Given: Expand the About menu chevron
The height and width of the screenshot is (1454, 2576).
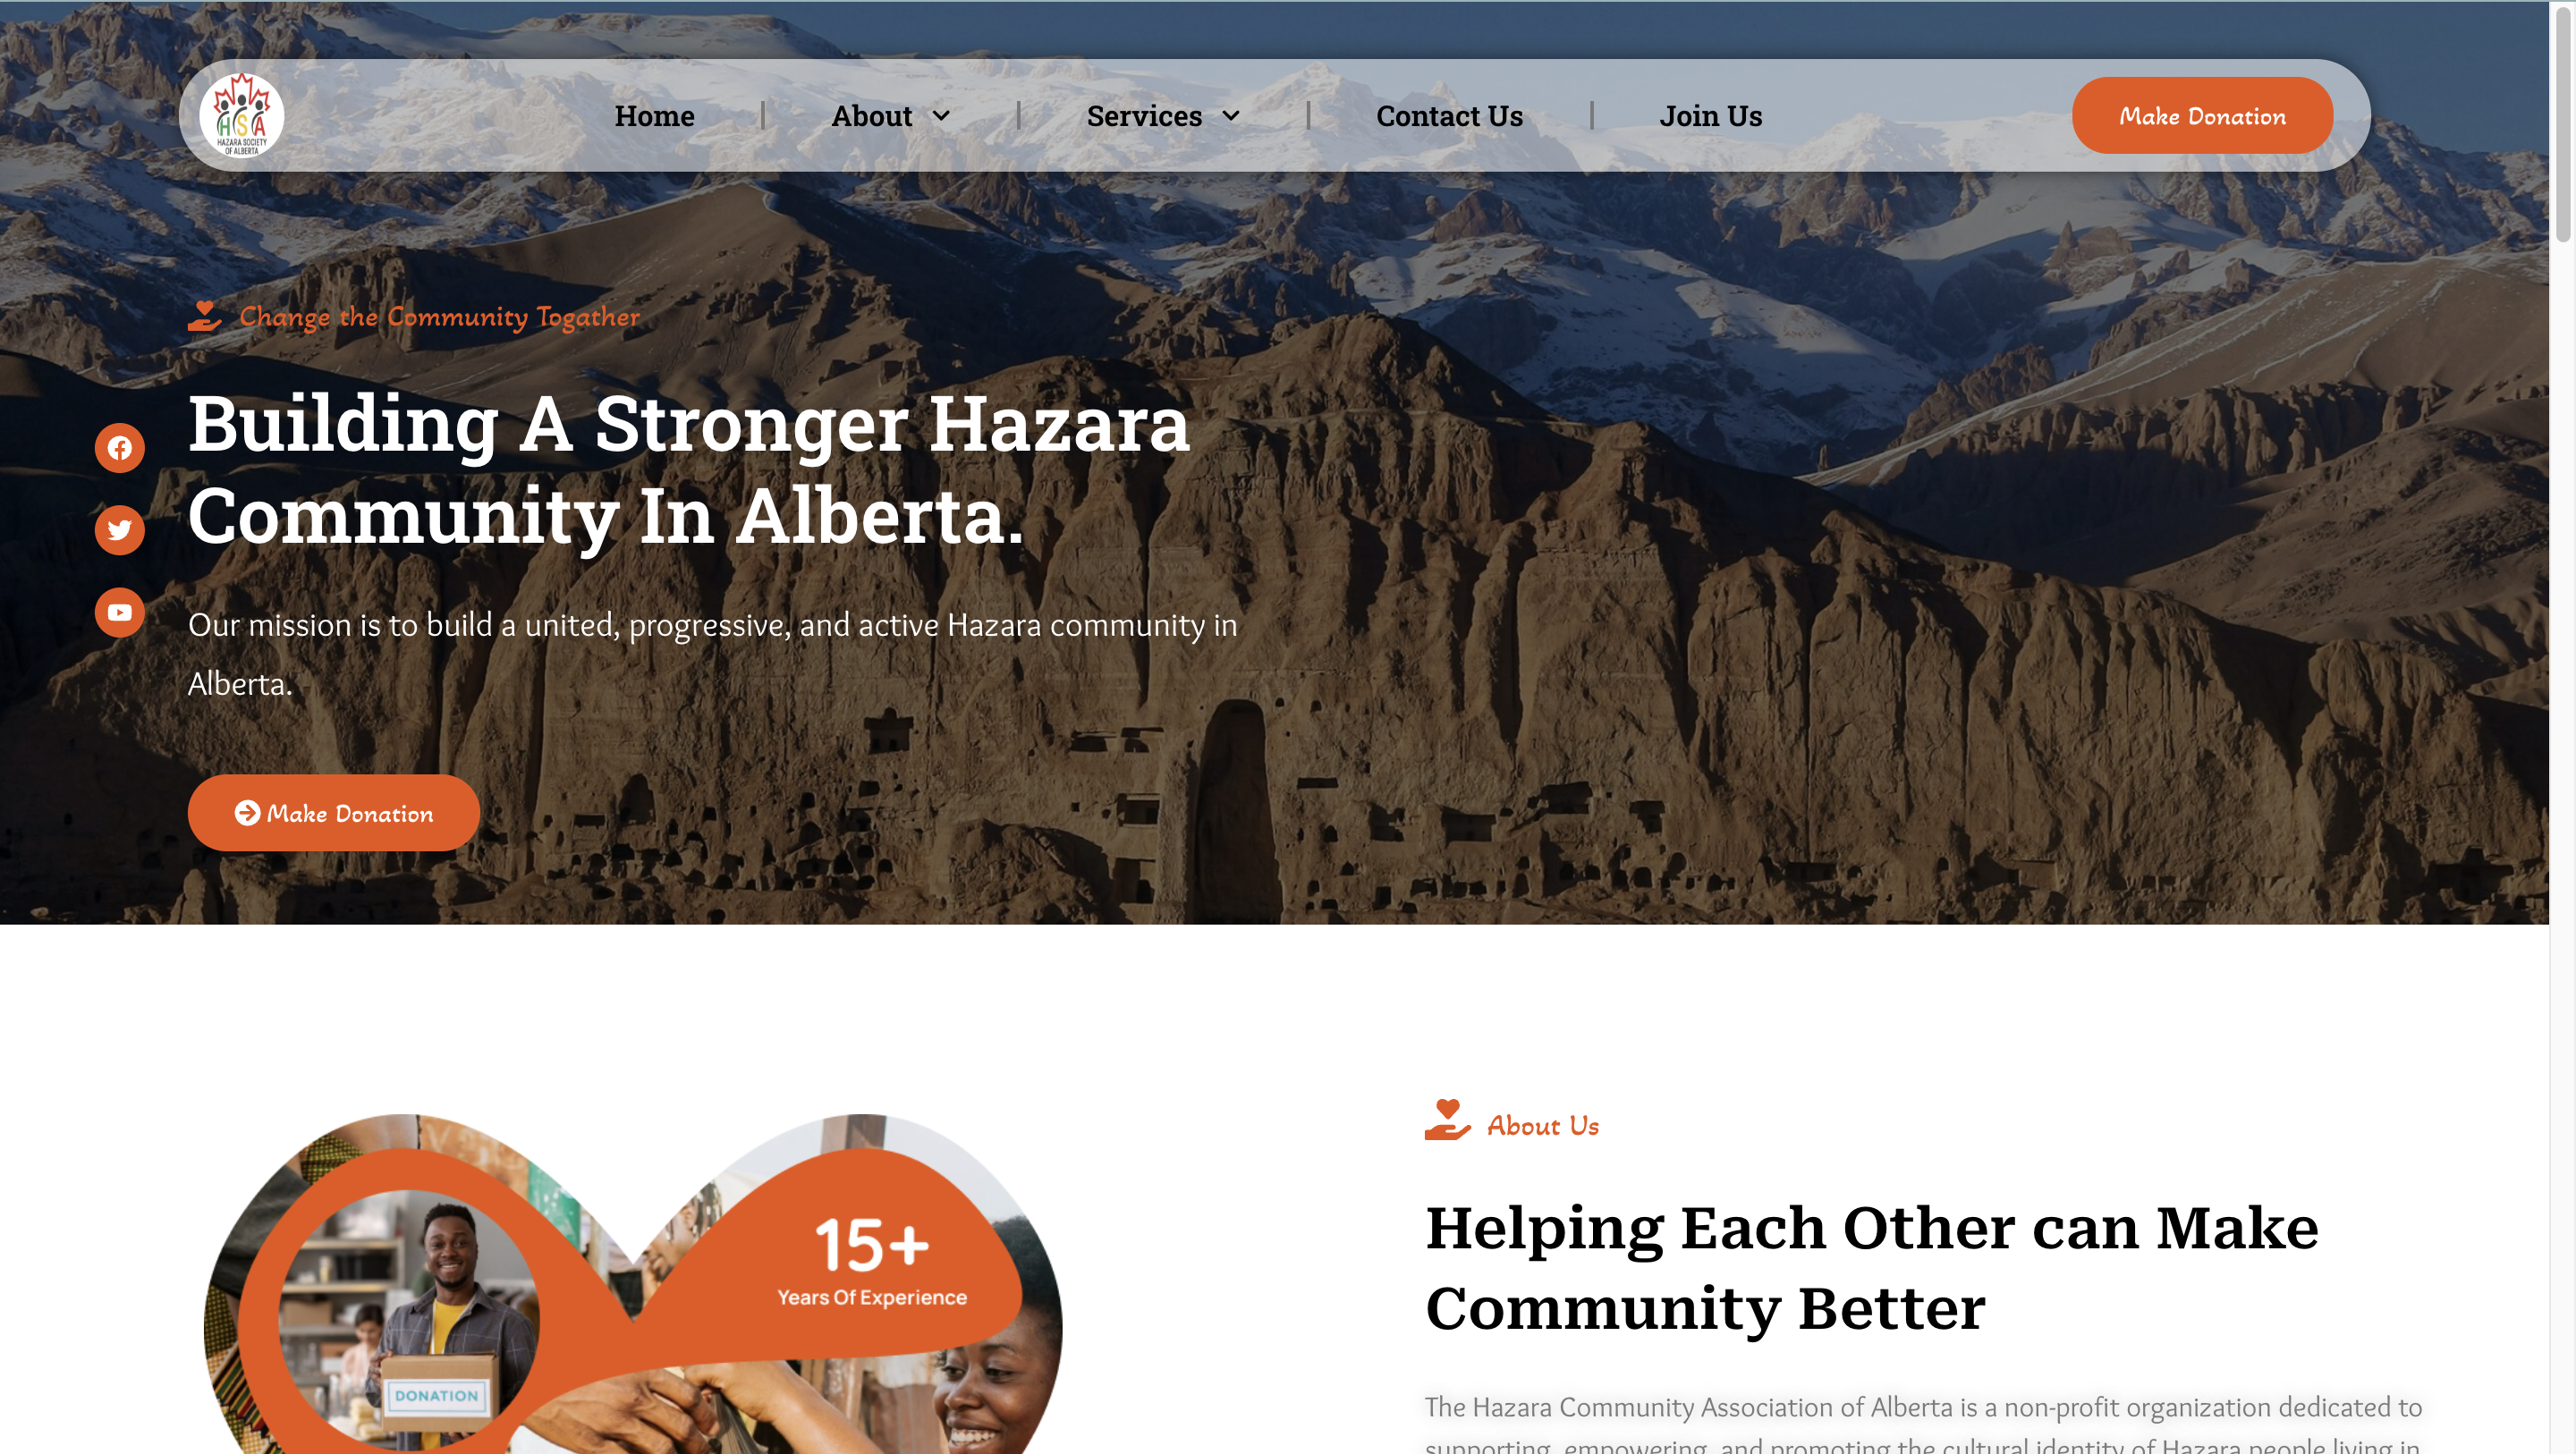Looking at the screenshot, I should click(941, 116).
